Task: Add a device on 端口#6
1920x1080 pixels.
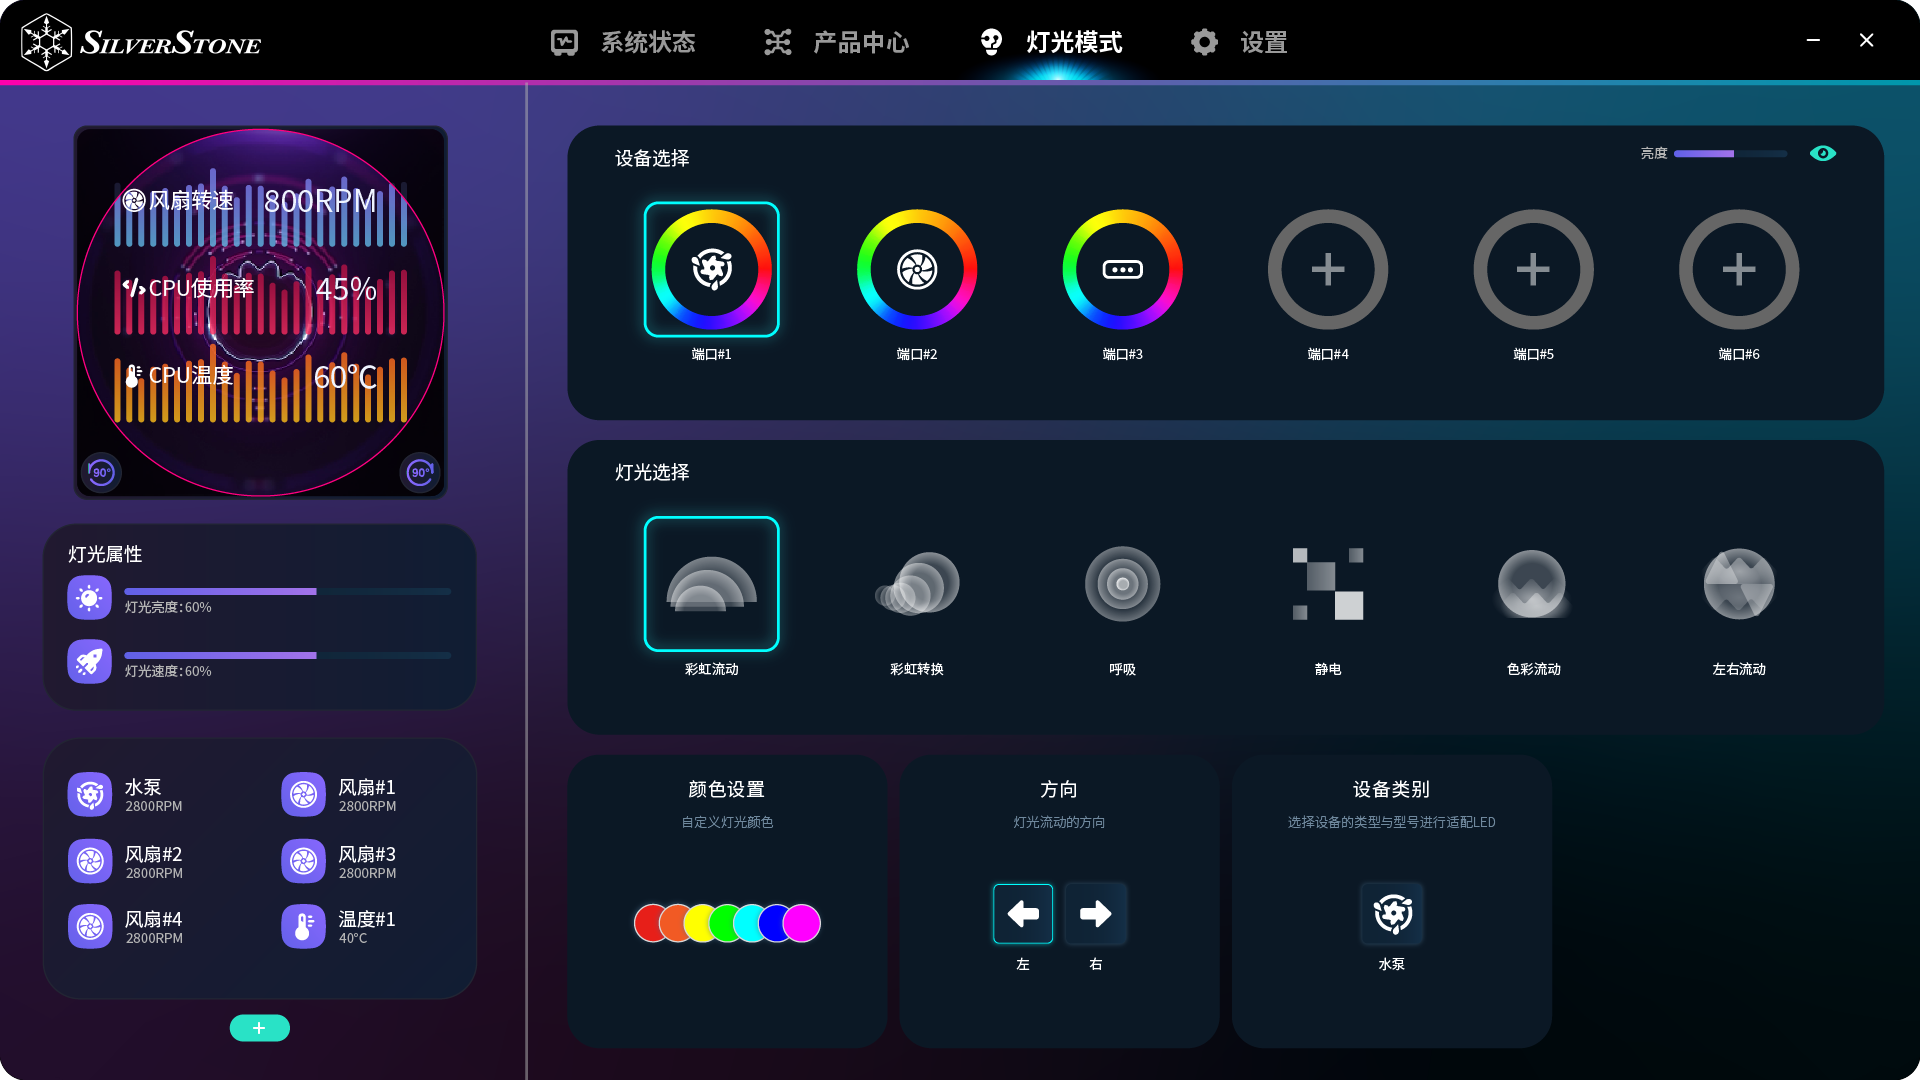Action: pos(1738,269)
